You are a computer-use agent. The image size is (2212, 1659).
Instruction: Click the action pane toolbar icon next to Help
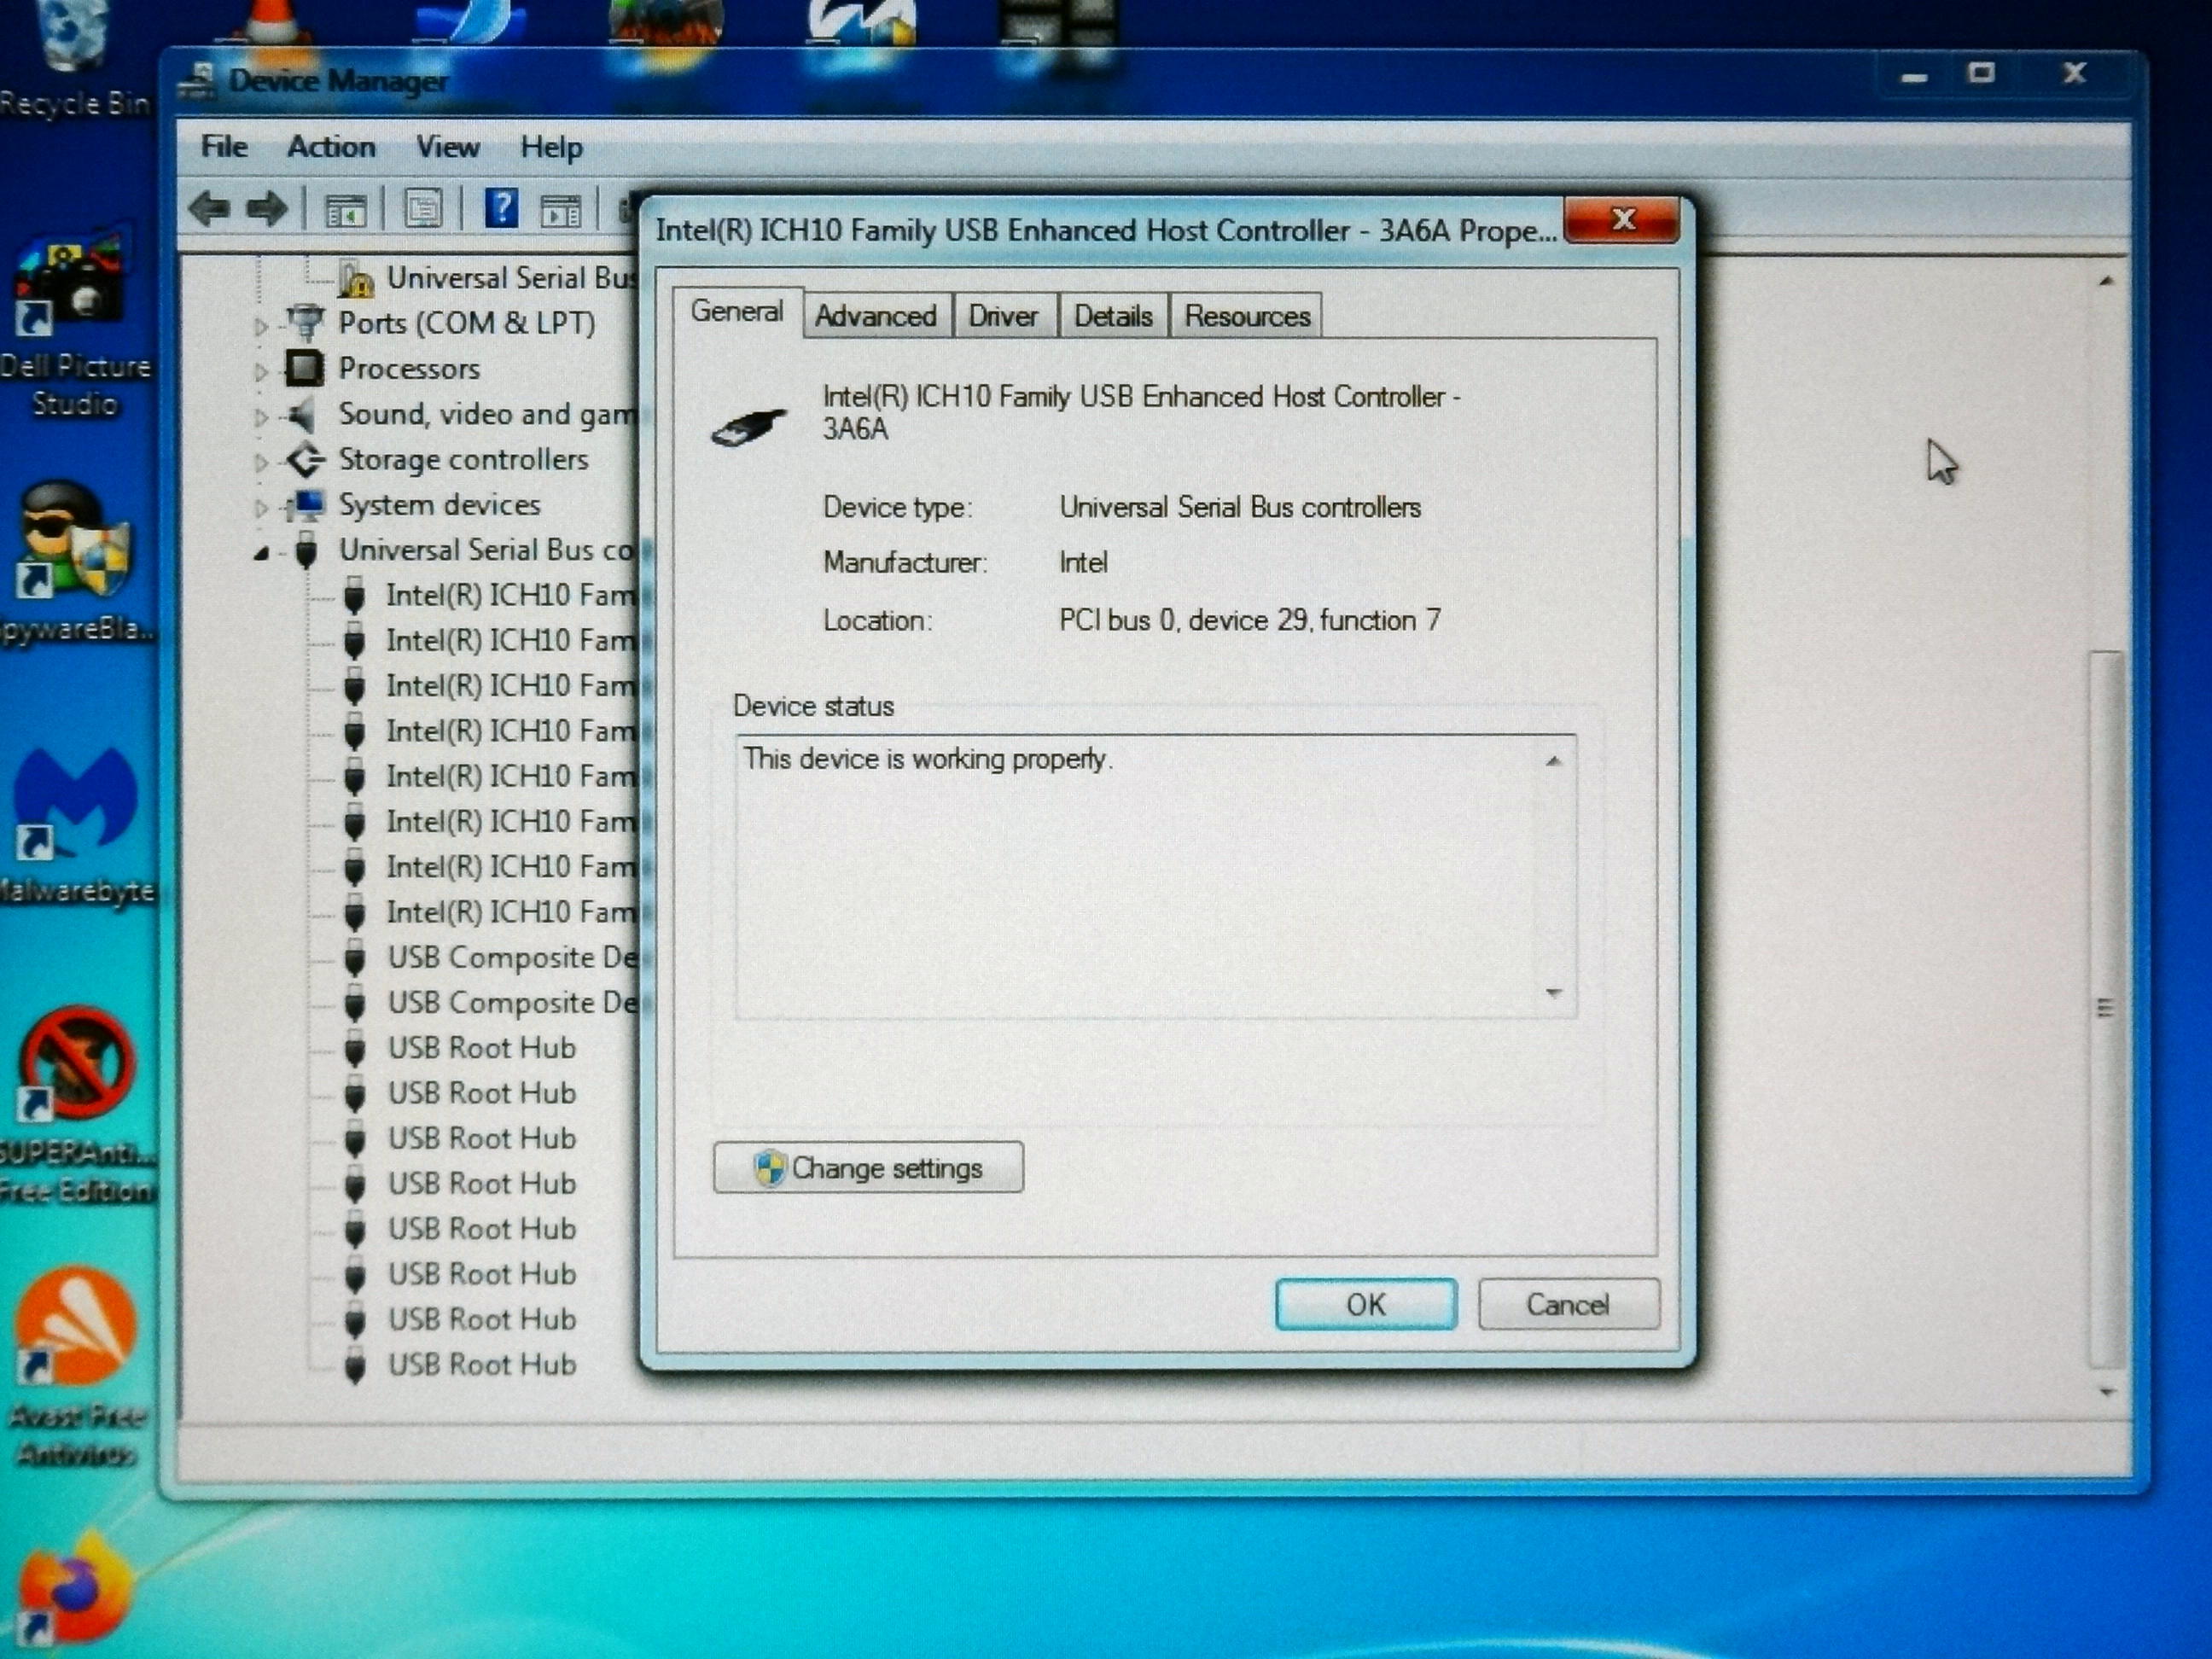560,210
